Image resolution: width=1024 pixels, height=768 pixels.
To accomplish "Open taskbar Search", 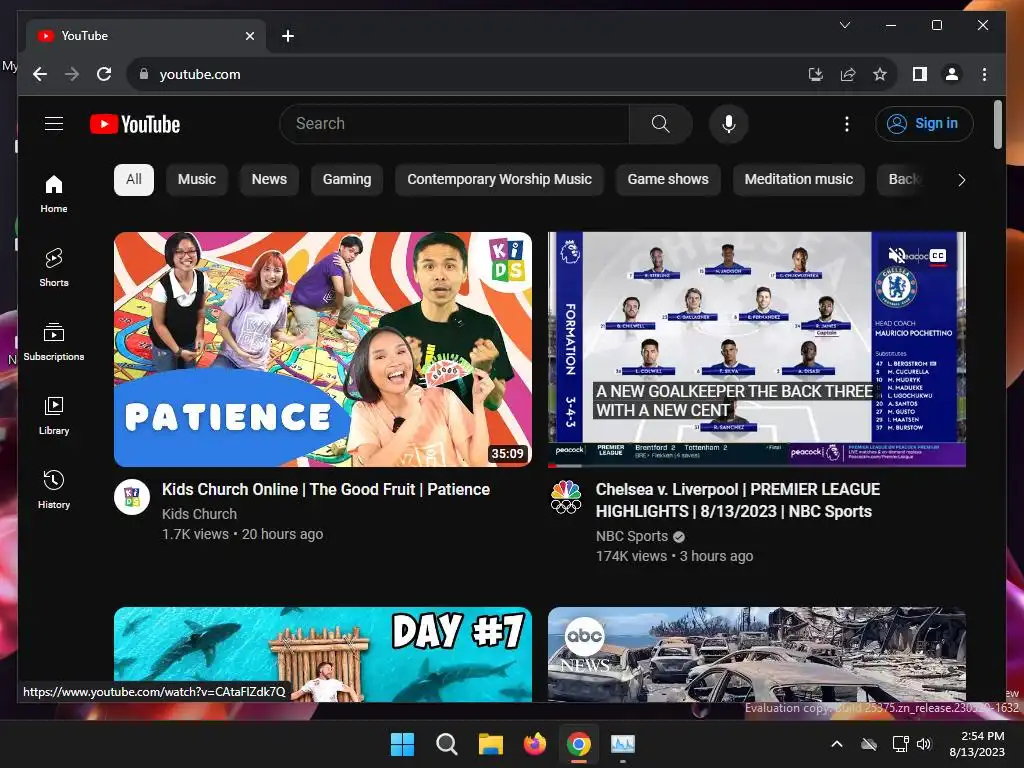I will 447,744.
